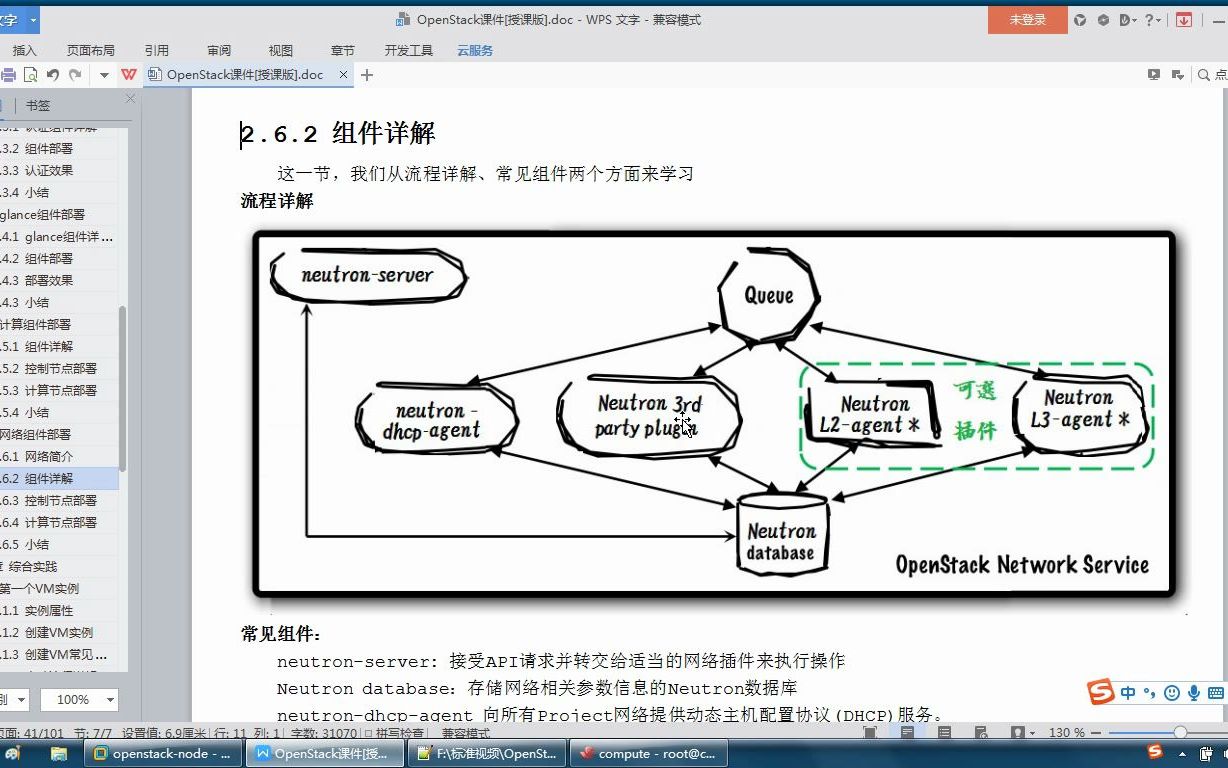Open the 100% zoom dropdown in pane

[110, 700]
